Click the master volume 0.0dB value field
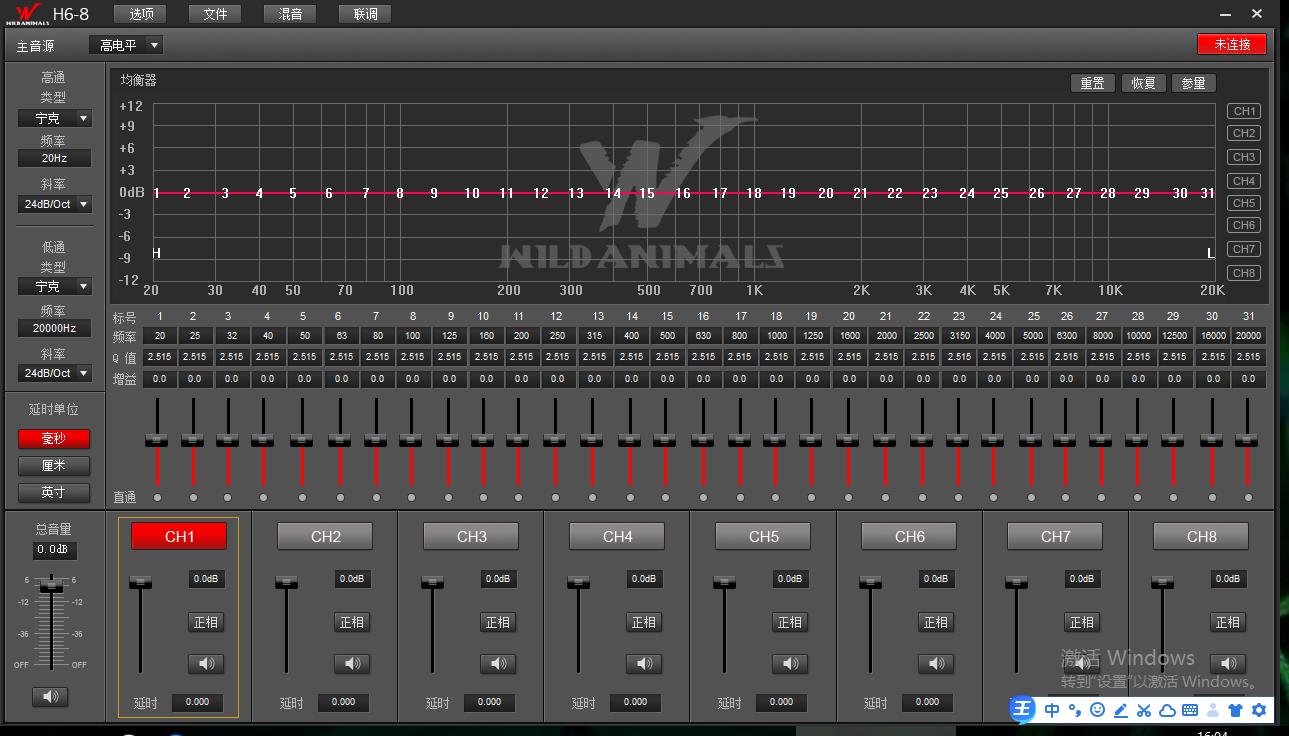The image size is (1289, 736). [x=53, y=550]
